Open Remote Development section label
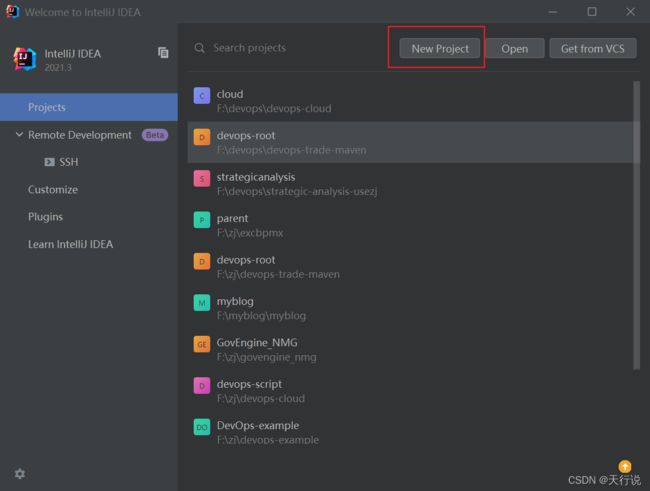The width and height of the screenshot is (650, 491). point(80,135)
